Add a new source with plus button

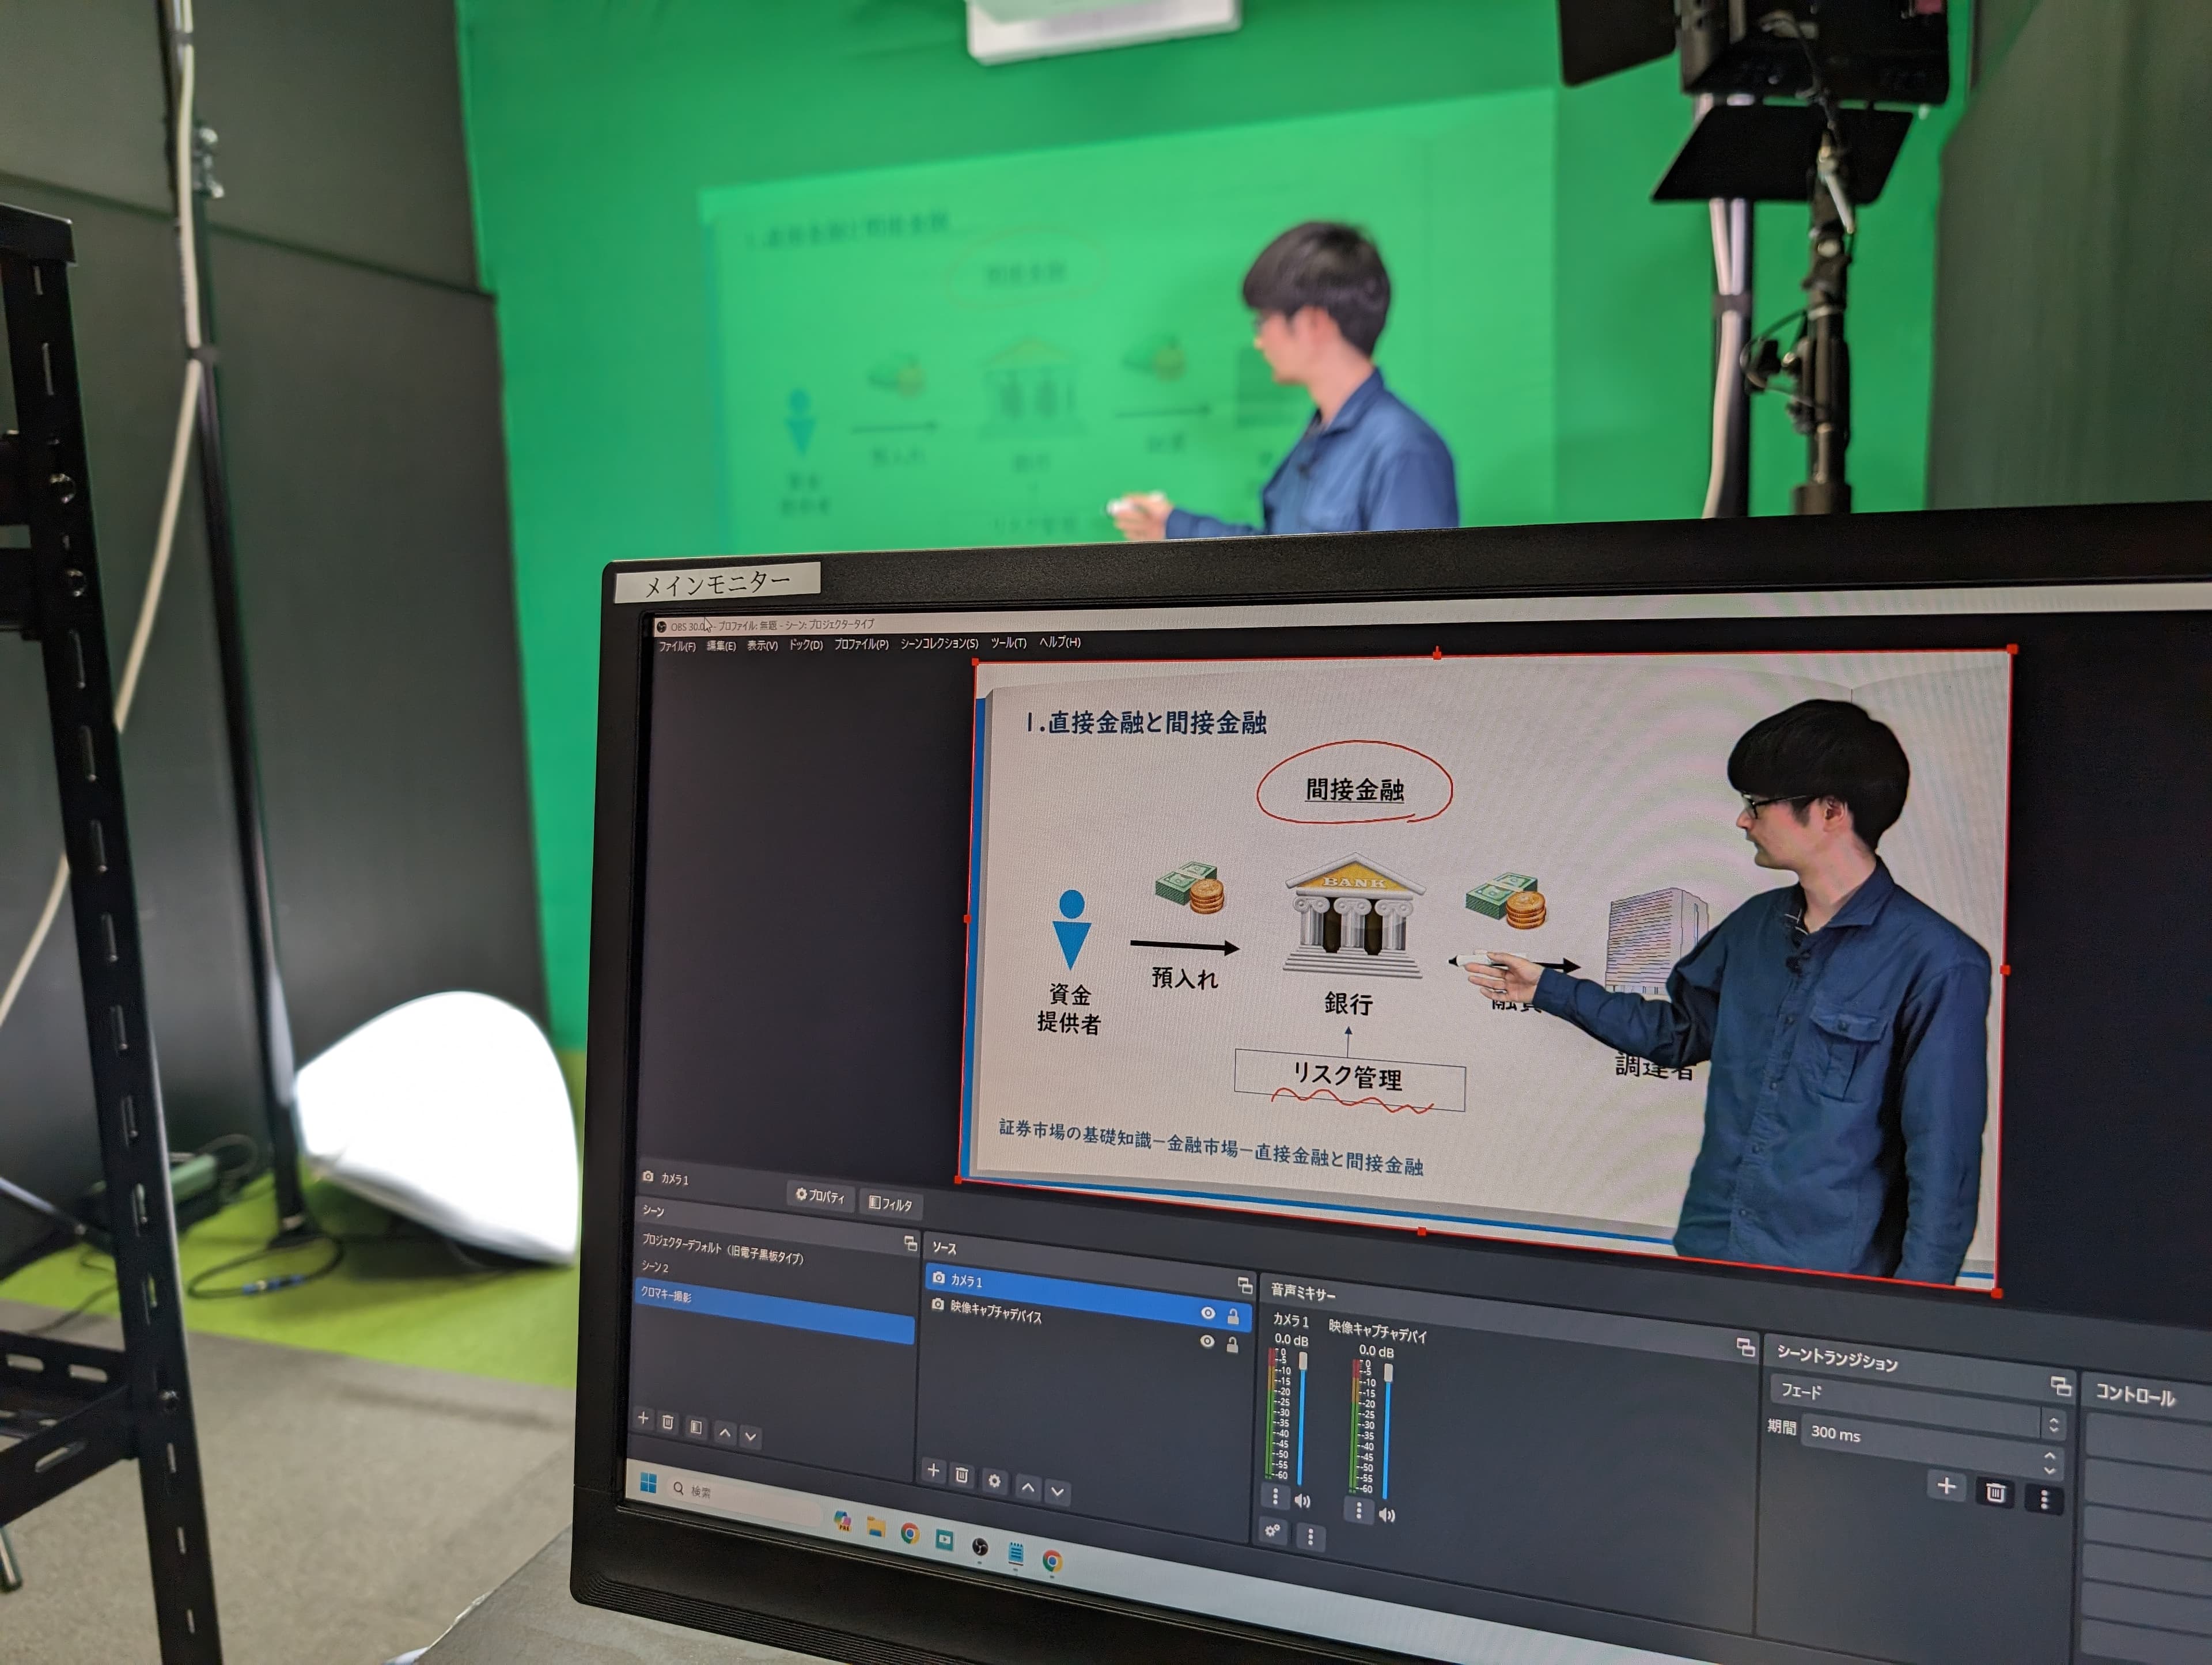[x=933, y=1470]
